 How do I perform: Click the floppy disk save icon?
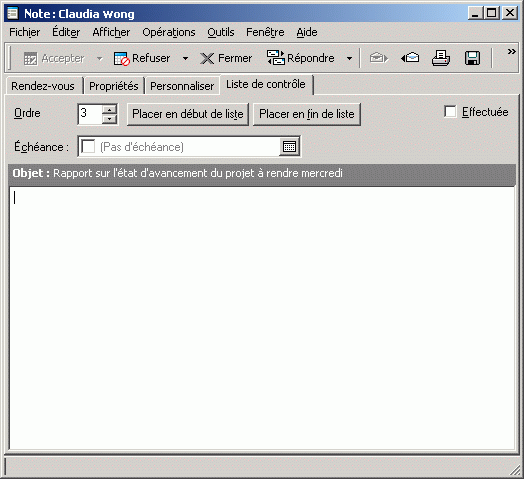(472, 58)
